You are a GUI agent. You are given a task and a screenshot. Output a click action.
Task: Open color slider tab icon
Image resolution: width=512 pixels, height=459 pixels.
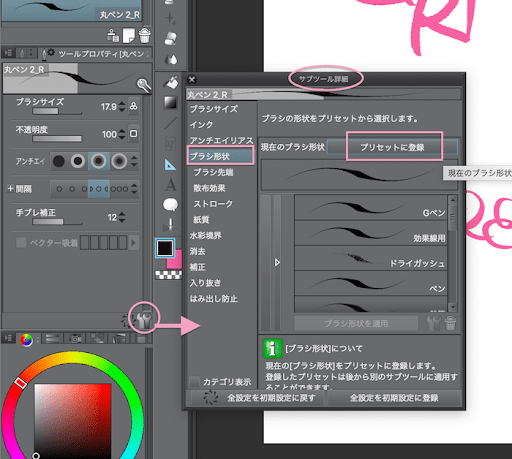[54, 339]
